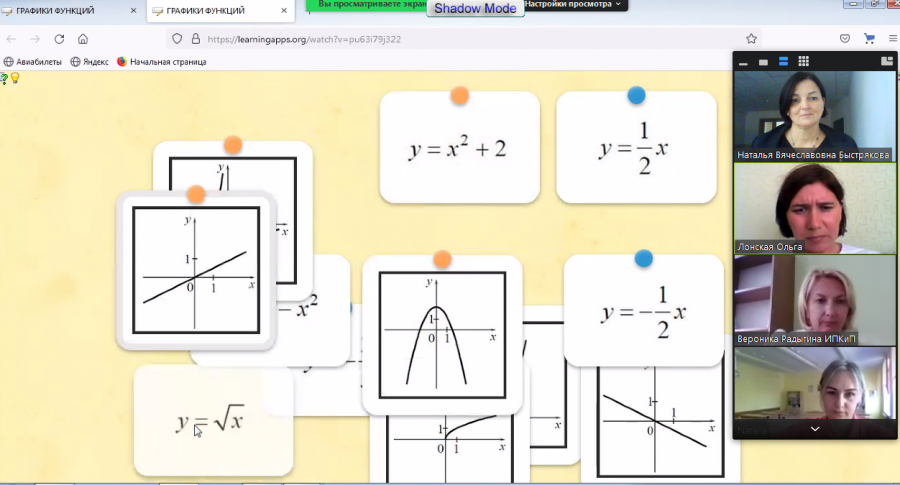Open the Pocket save icon in toolbar

pyautogui.click(x=845, y=38)
